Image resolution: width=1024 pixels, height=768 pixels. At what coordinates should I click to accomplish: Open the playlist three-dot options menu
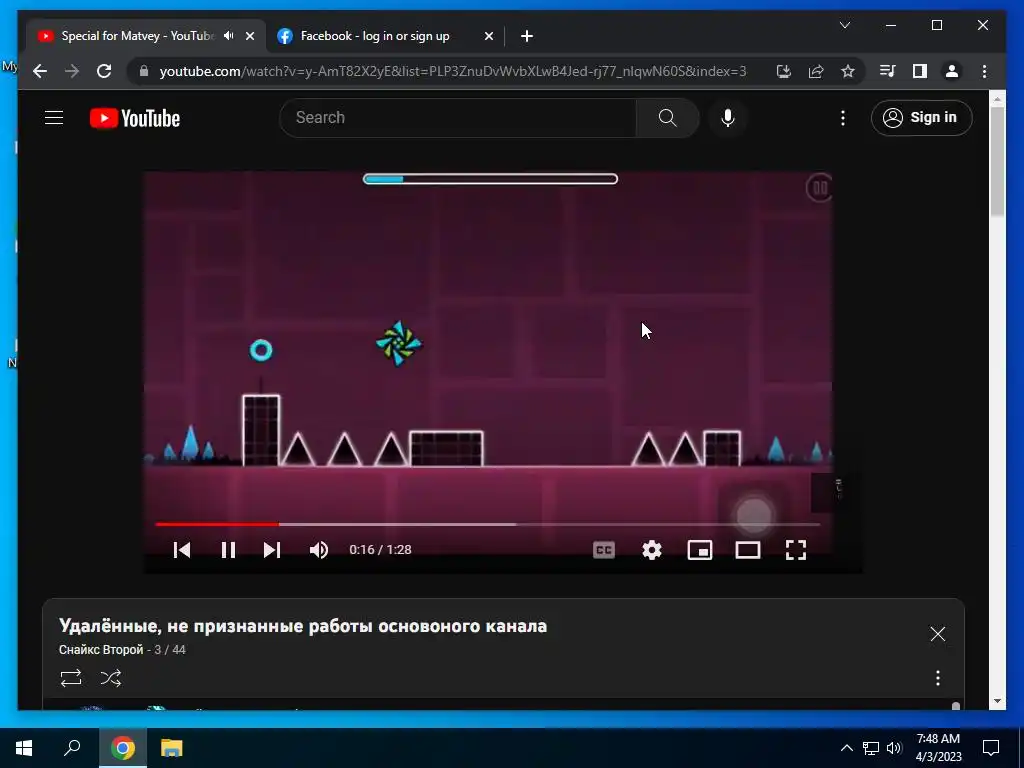938,678
